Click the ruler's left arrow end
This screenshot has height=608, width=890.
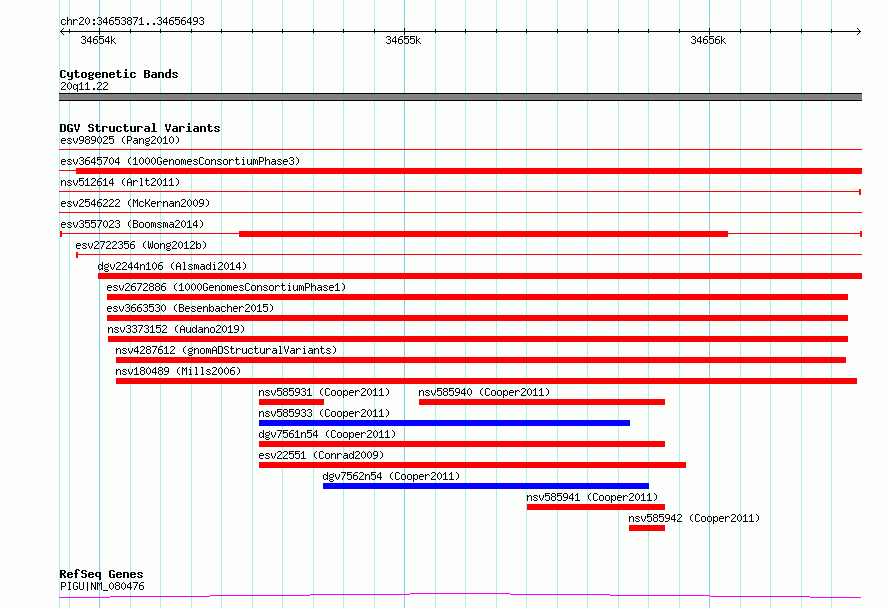pyautogui.click(x=63, y=31)
